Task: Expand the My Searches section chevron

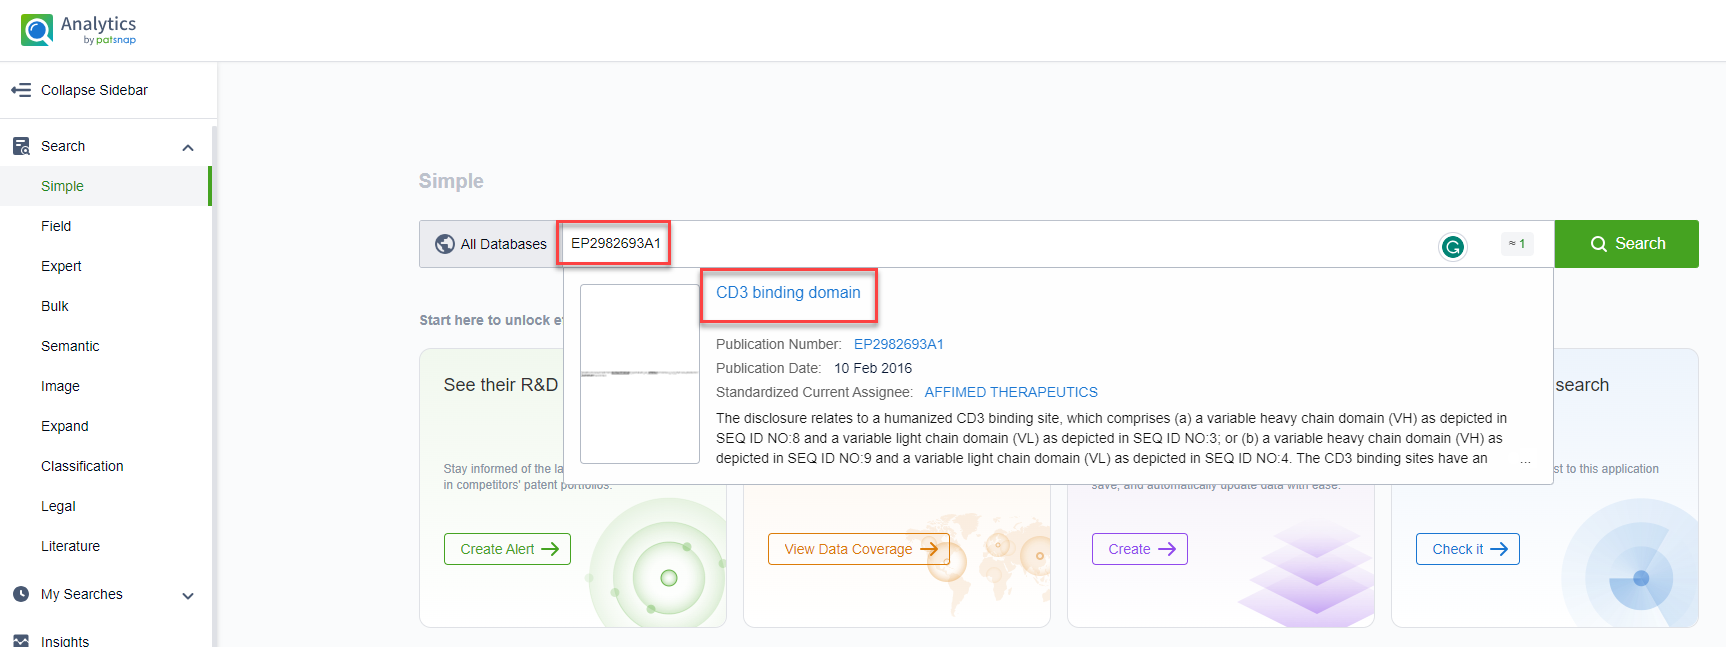Action: 188,595
